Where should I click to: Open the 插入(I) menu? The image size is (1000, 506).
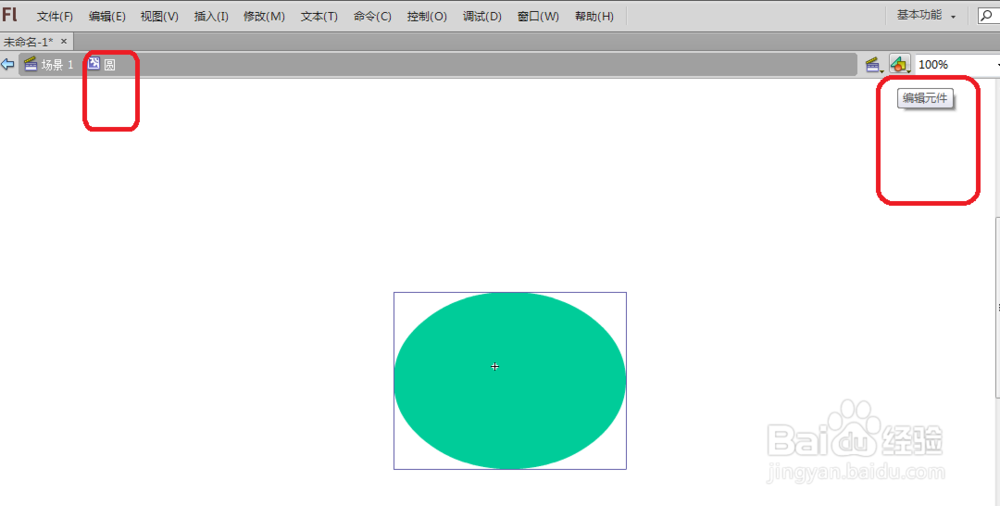(211, 17)
